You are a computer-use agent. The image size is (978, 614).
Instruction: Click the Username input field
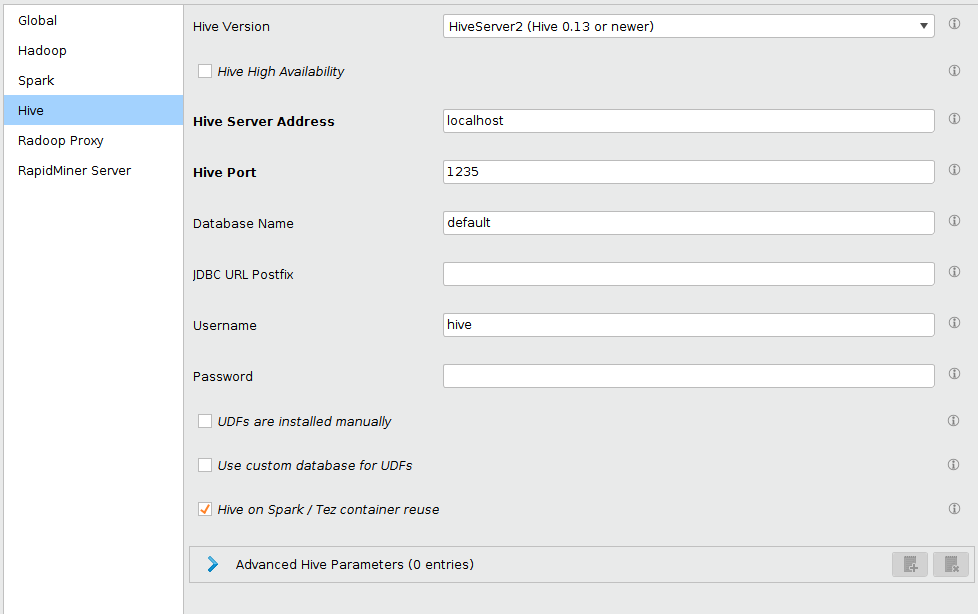click(x=688, y=325)
